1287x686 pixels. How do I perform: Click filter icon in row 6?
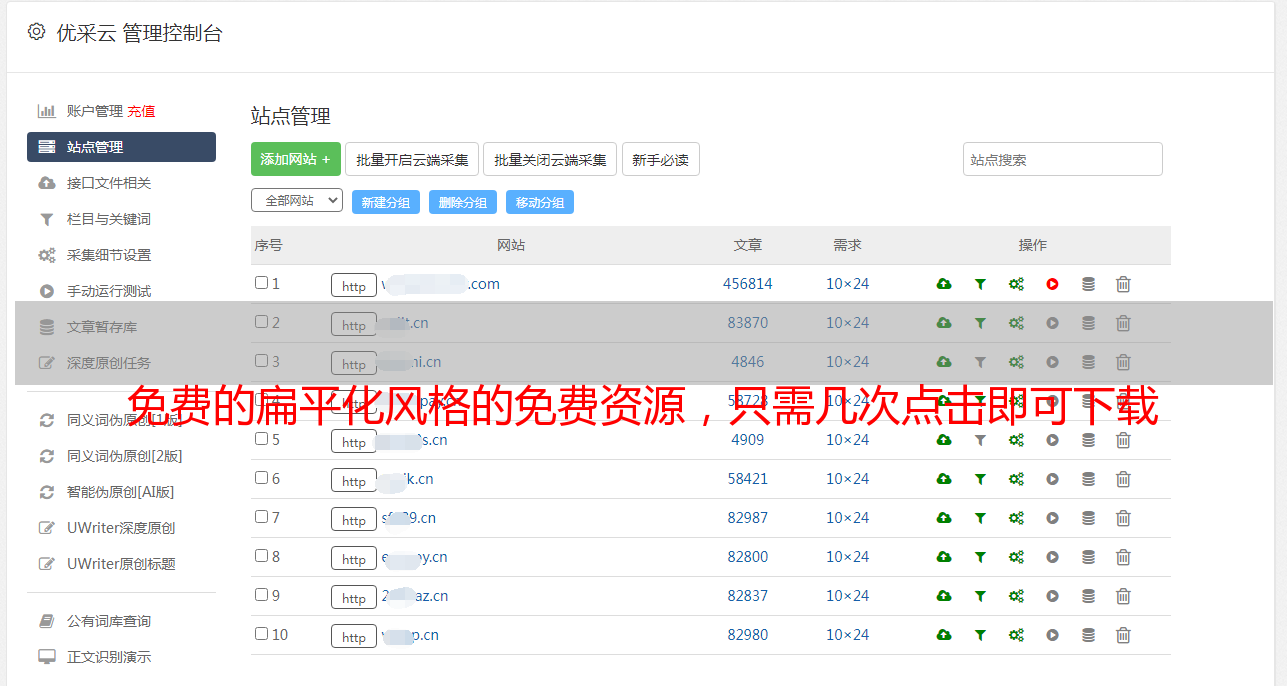980,479
